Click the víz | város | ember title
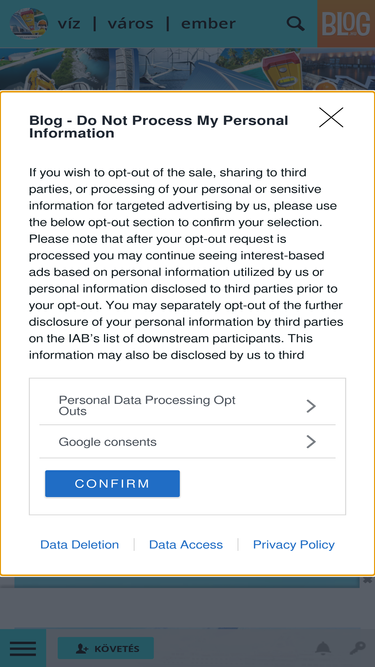Screen dimensions: 375x667 (x=147, y=23)
